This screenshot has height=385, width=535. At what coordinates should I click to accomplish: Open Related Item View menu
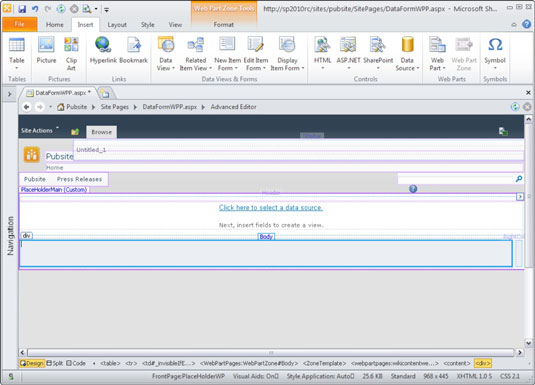click(196, 54)
